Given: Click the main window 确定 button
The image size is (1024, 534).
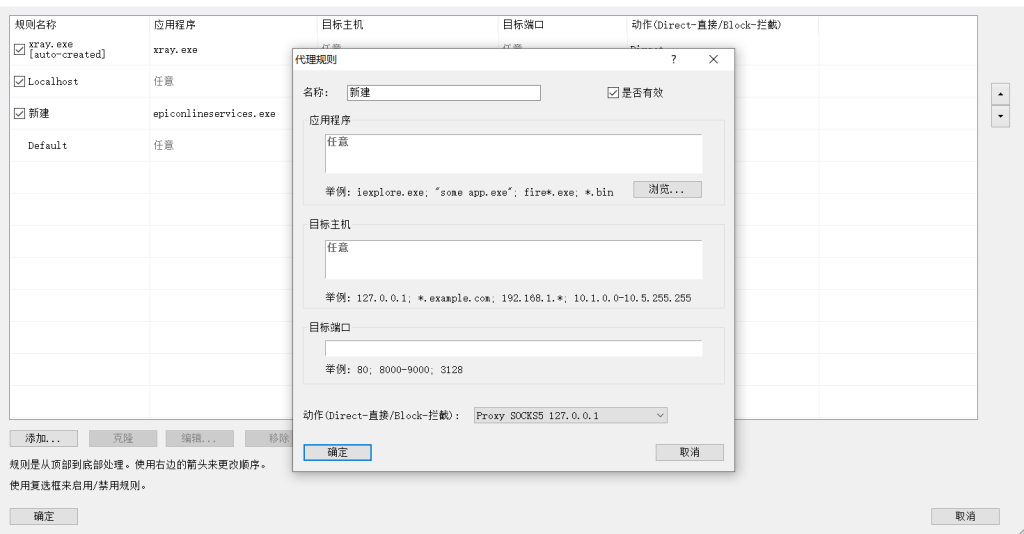Looking at the screenshot, I should [x=44, y=516].
